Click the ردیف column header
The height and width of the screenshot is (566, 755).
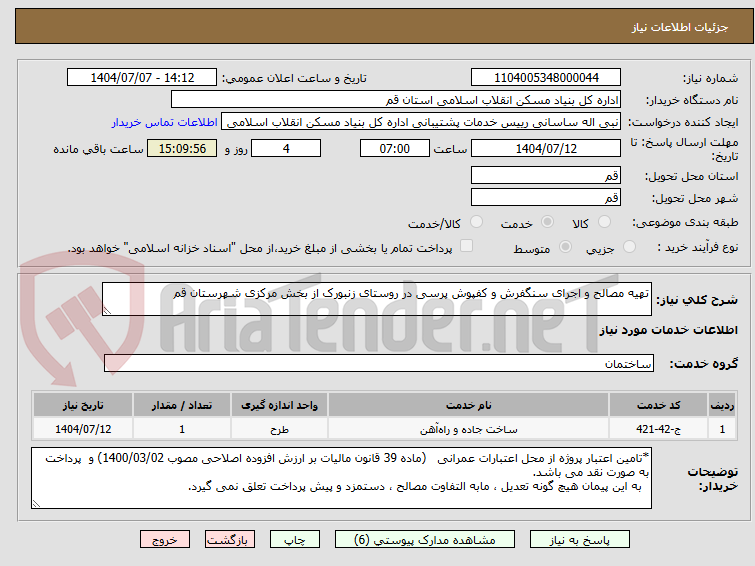722,405
